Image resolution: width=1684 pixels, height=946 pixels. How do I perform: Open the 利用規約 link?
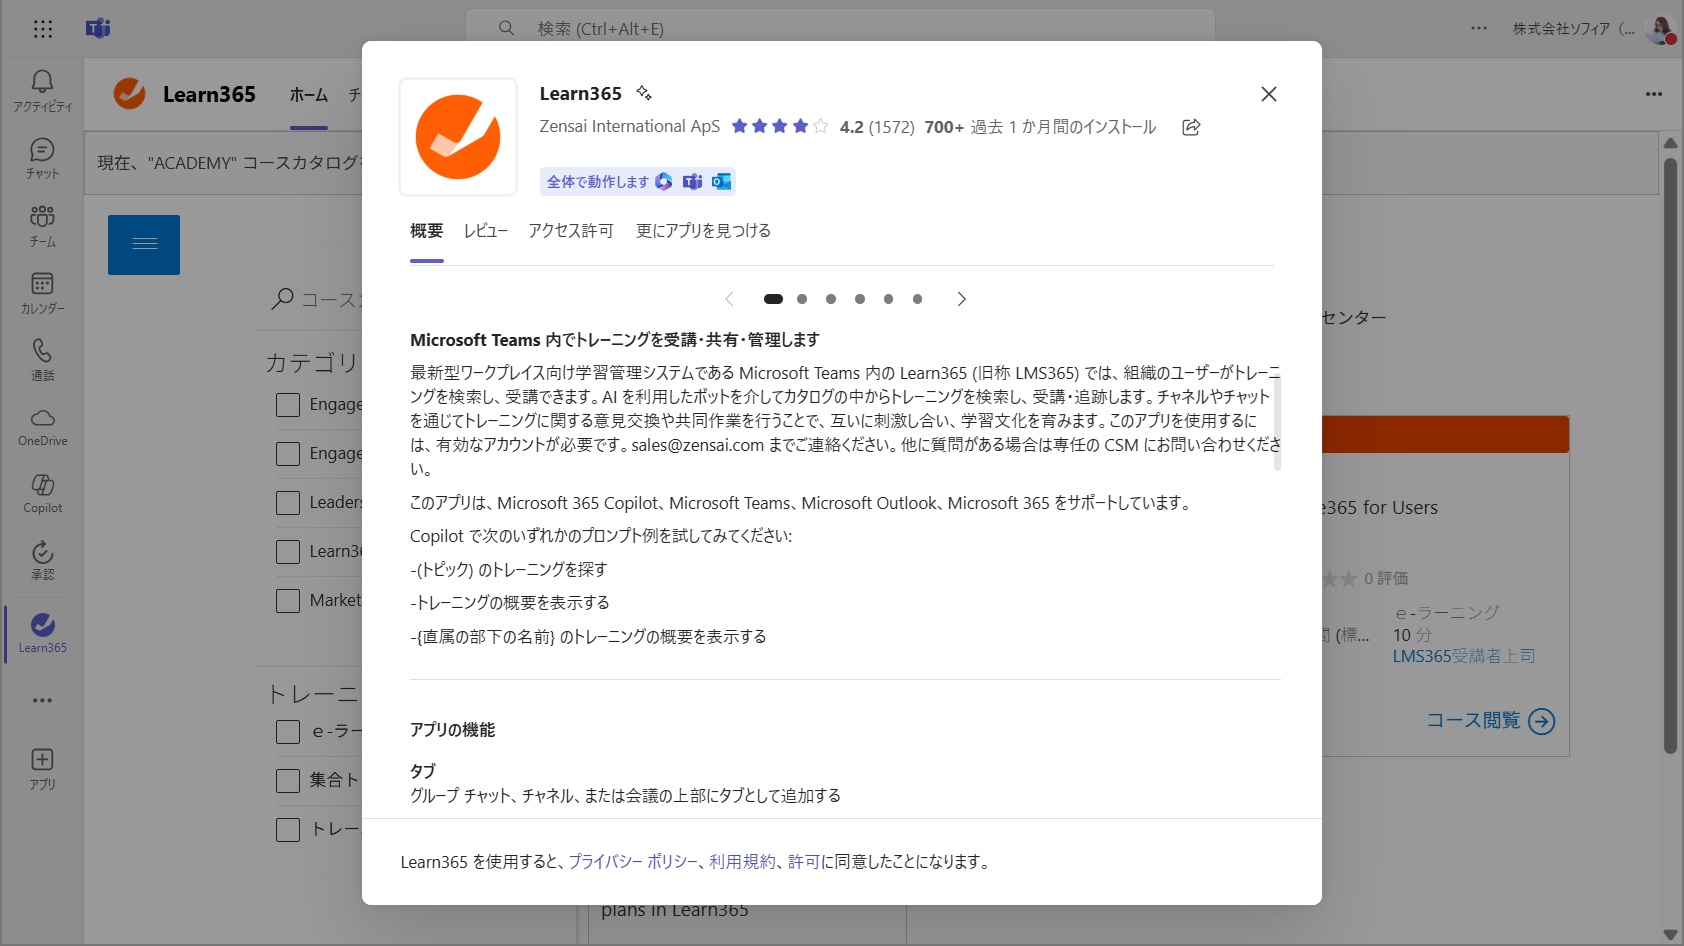(x=742, y=862)
